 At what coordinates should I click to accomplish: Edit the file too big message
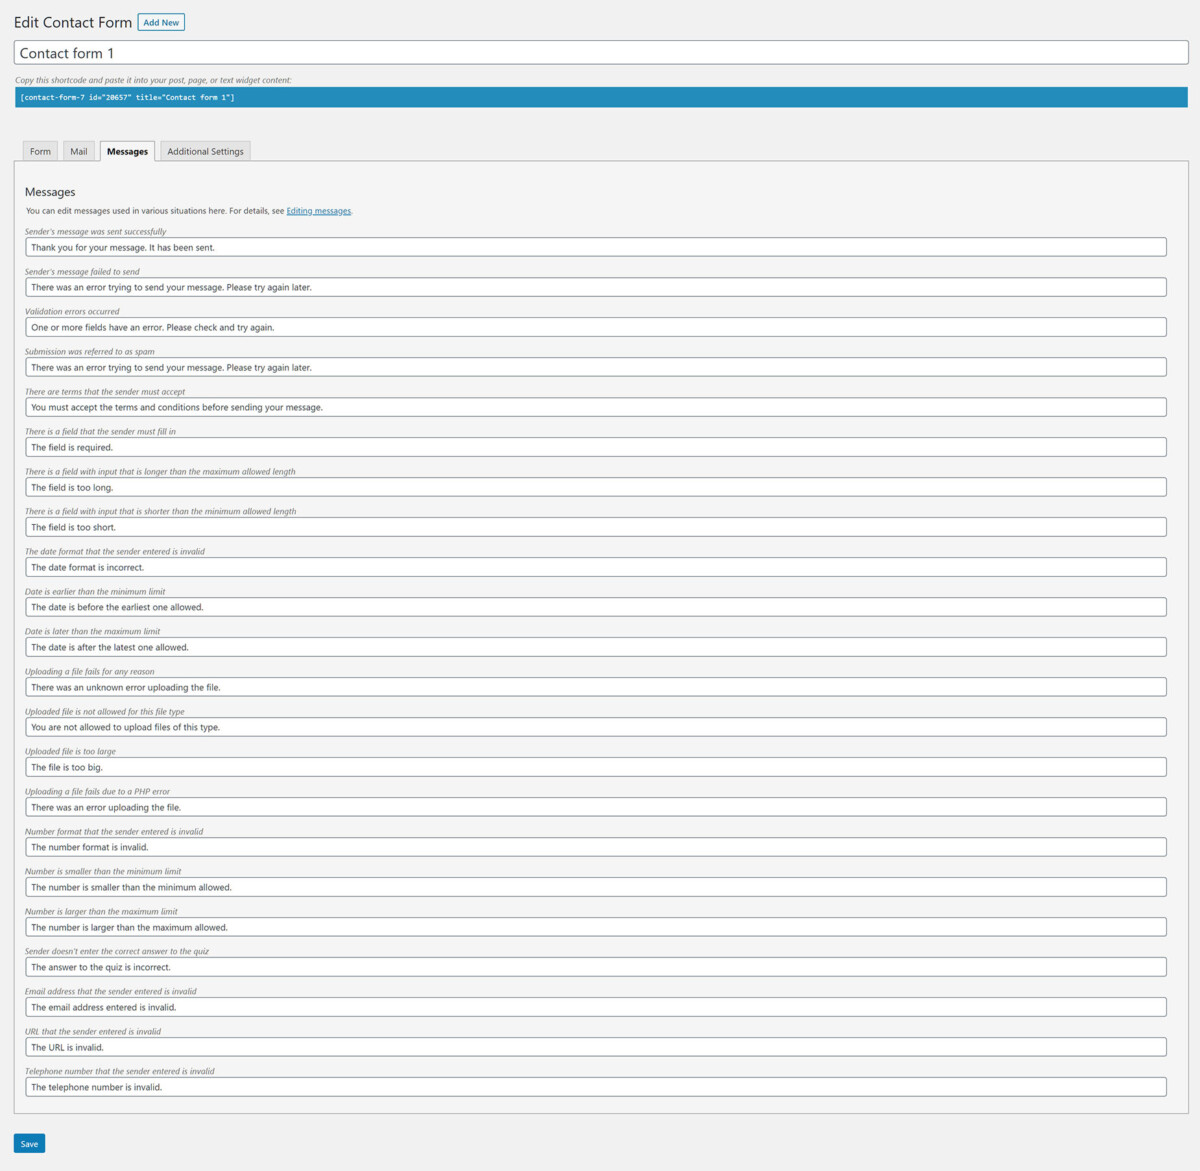596,767
